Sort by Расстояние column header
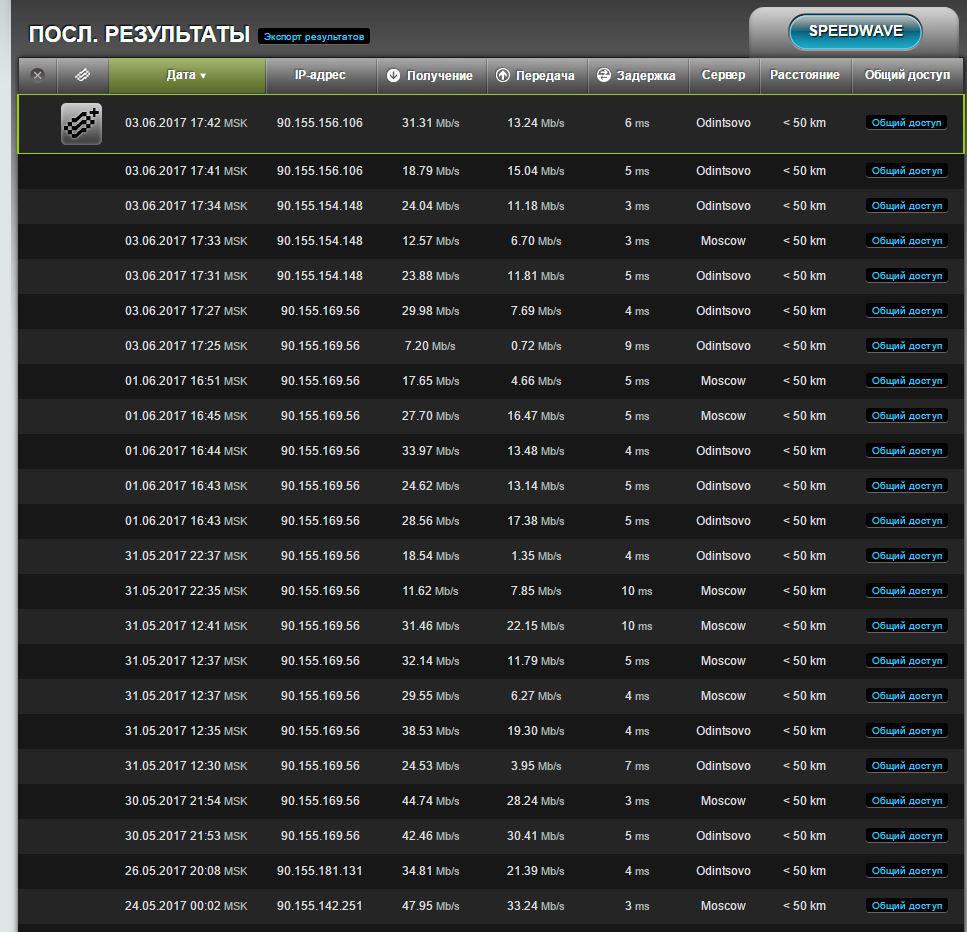Viewport: 967px width, 932px height. pos(805,75)
